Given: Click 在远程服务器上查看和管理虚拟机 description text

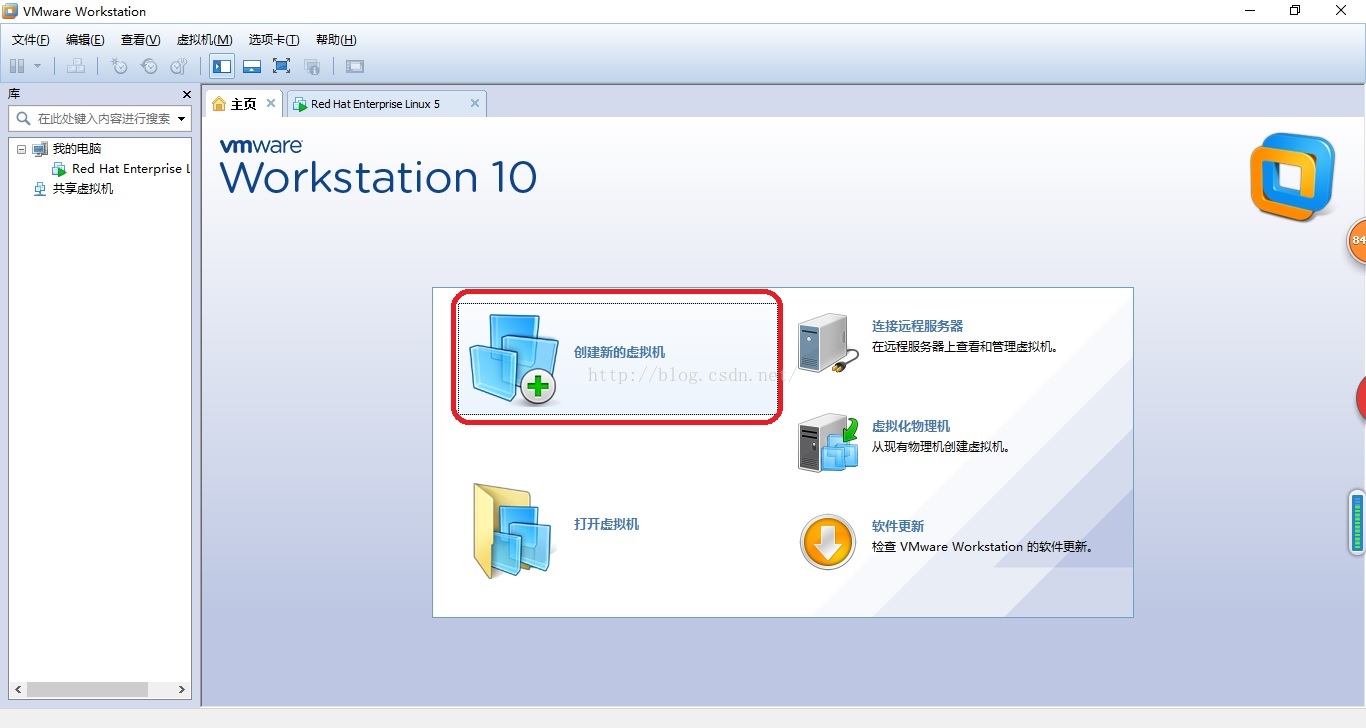Looking at the screenshot, I should coord(965,347).
